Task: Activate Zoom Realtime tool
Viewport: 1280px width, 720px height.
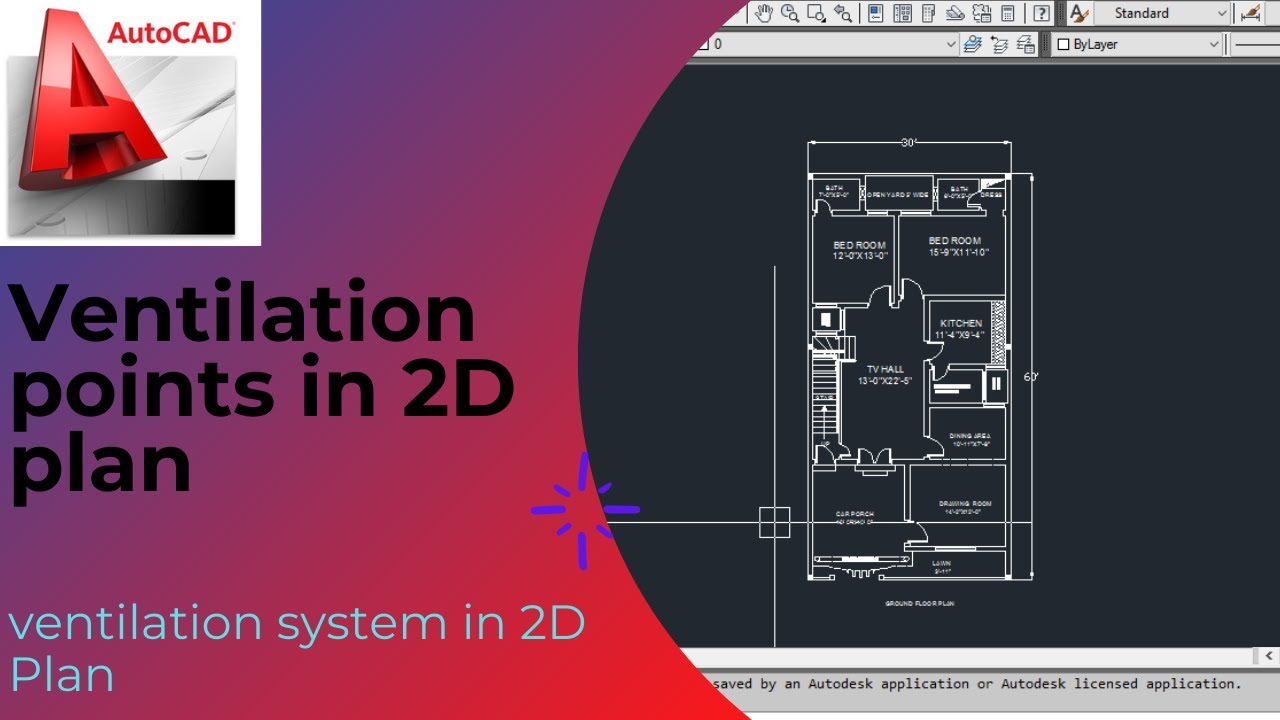Action: tap(790, 13)
